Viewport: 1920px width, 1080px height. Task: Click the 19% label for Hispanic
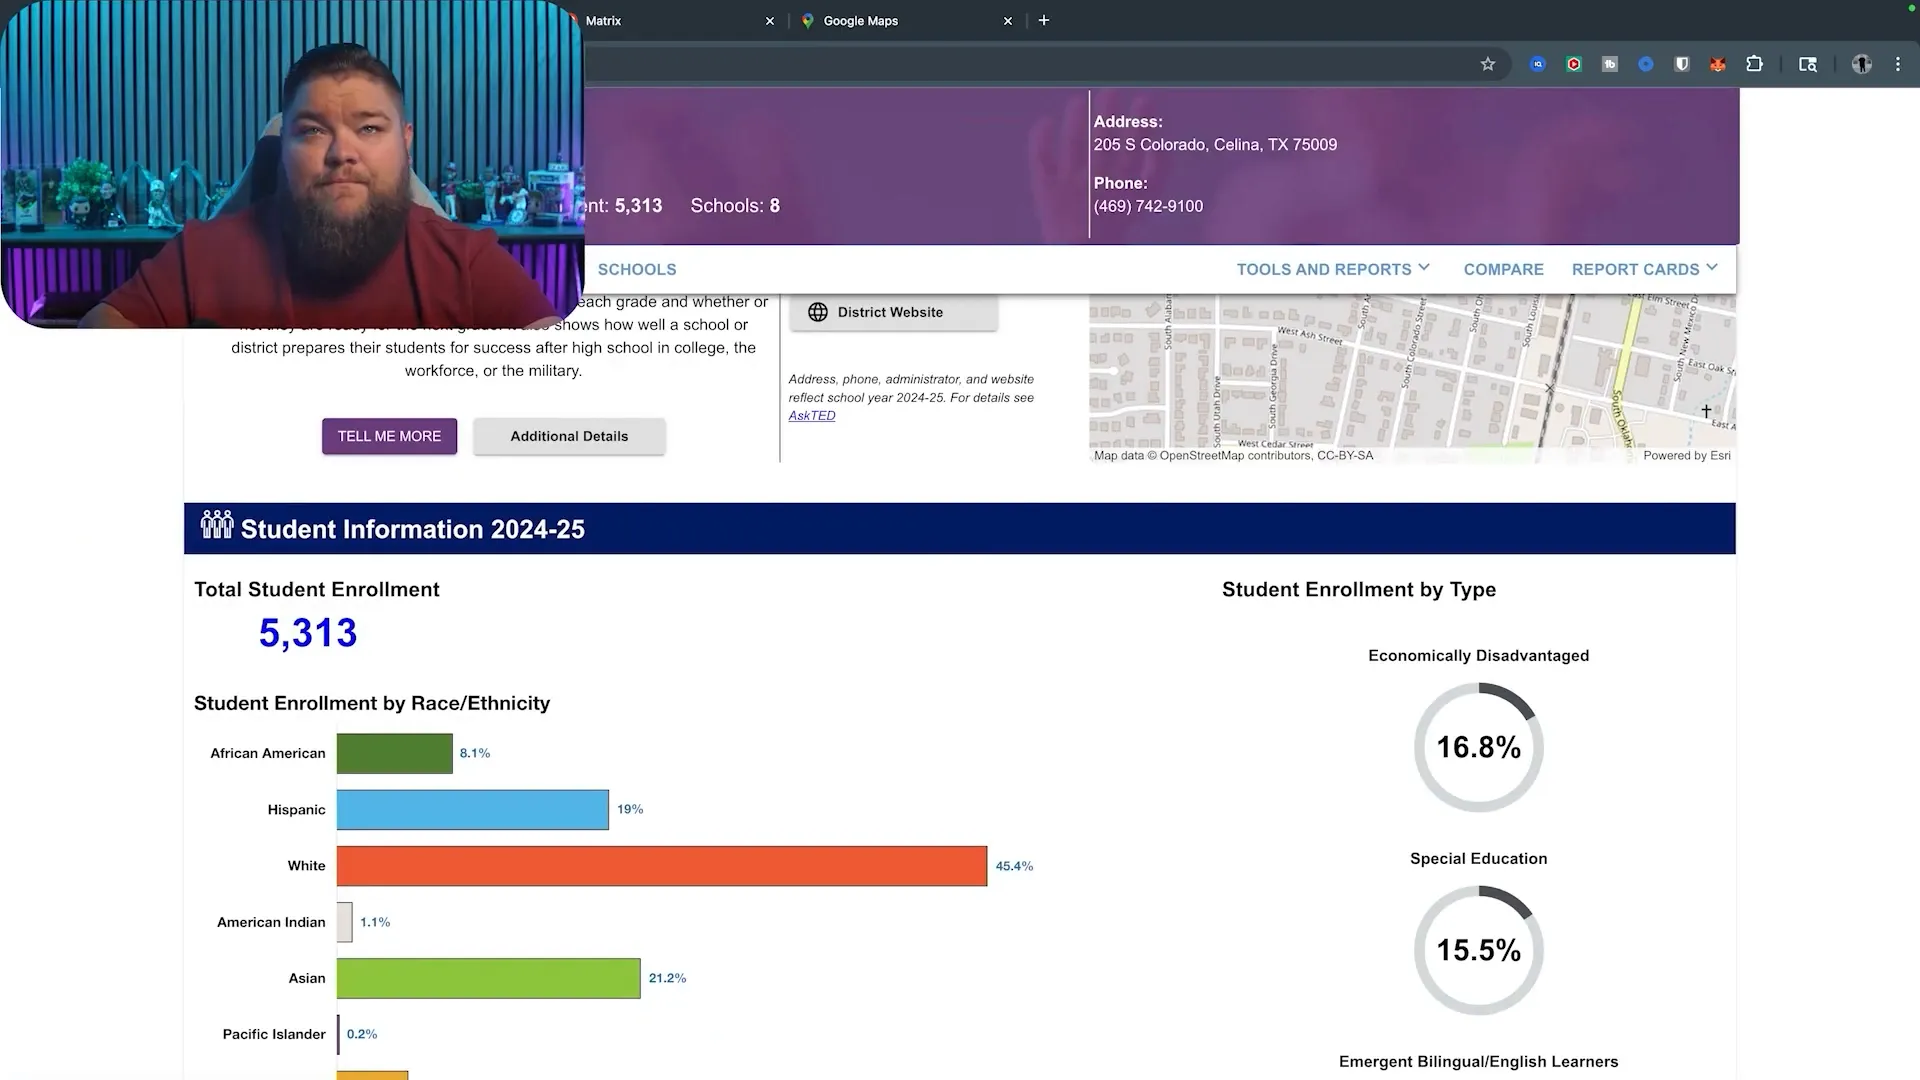tap(630, 809)
